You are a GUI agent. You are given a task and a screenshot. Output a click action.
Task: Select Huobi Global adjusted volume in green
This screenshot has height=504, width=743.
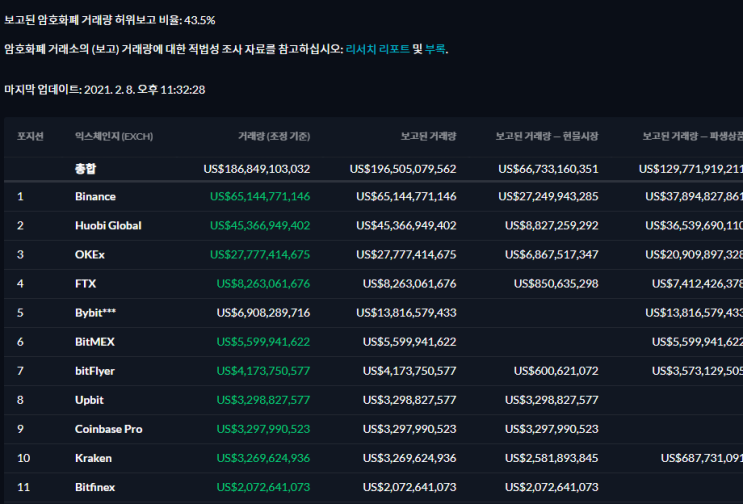[x=260, y=225]
